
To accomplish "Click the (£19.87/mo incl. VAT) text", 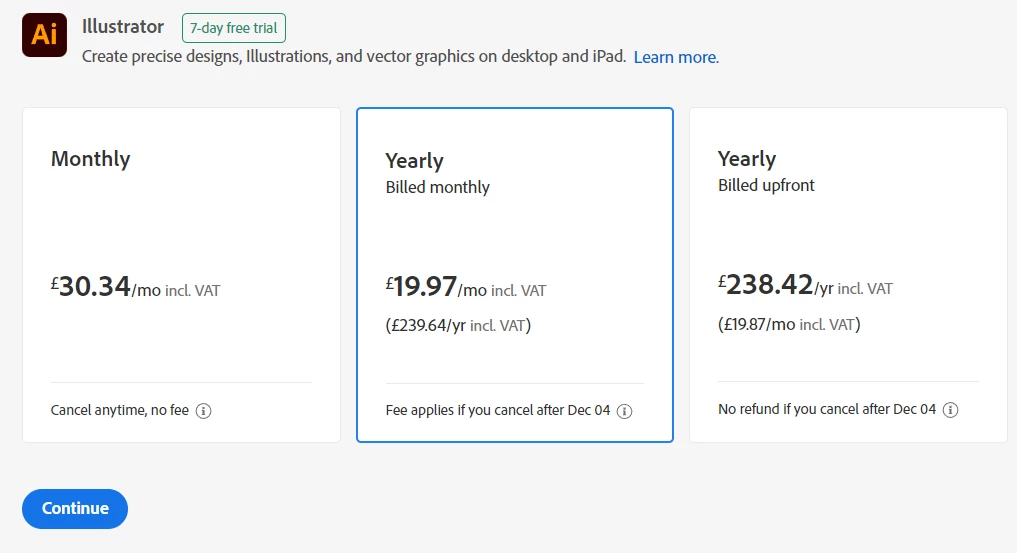I will pyautogui.click(x=789, y=324).
